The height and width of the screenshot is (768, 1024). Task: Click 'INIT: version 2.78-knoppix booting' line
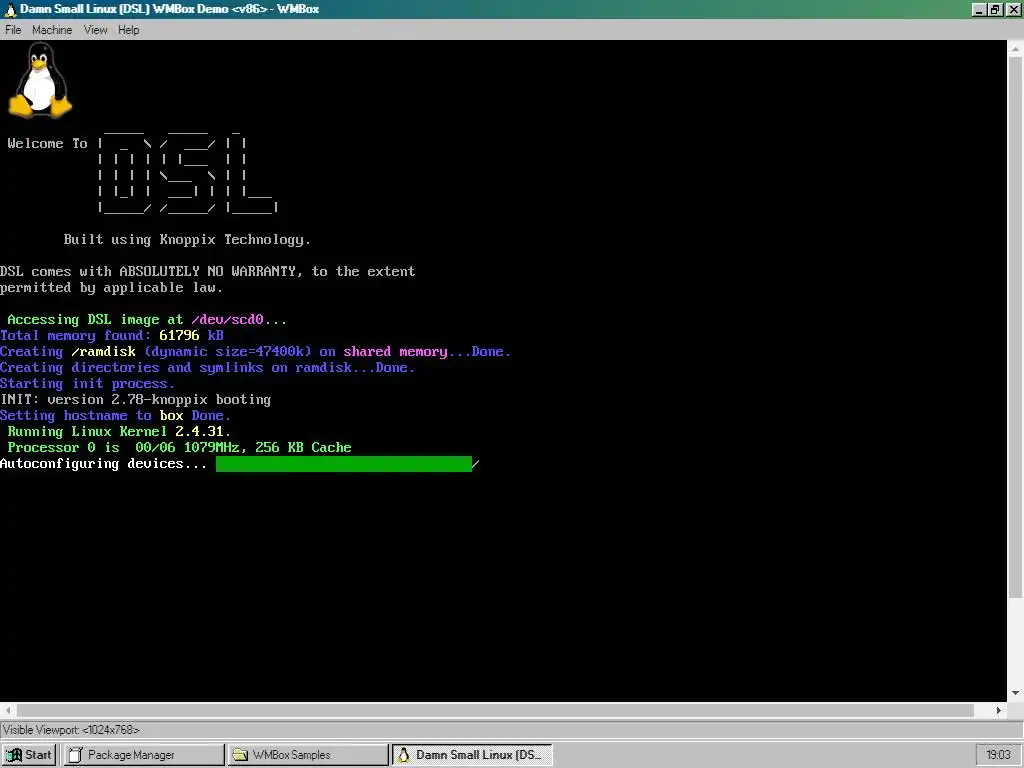click(135, 400)
